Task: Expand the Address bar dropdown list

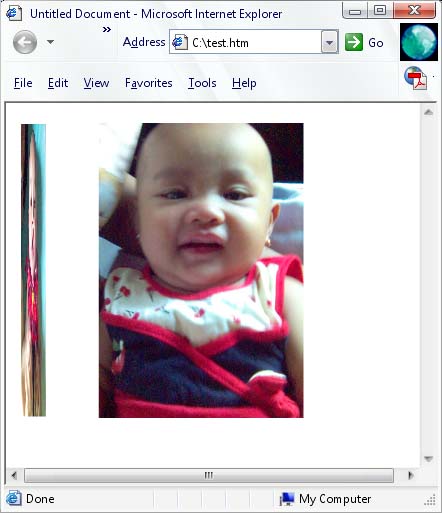Action: click(x=329, y=42)
